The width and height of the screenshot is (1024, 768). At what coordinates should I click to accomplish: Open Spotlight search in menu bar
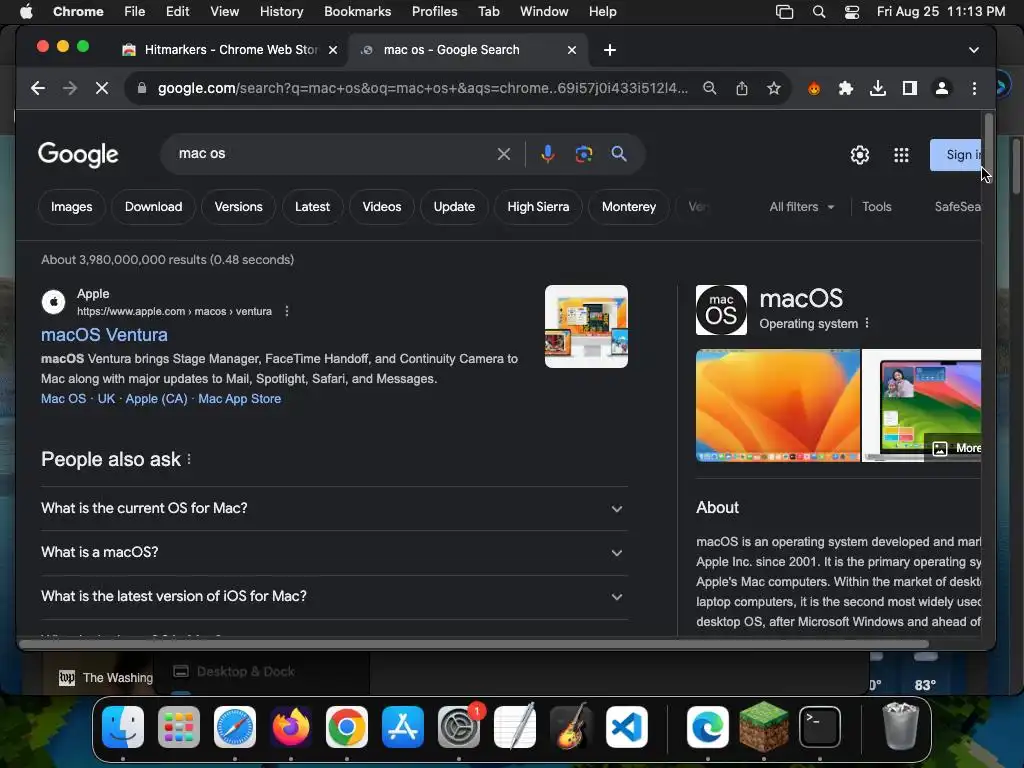[x=818, y=12]
